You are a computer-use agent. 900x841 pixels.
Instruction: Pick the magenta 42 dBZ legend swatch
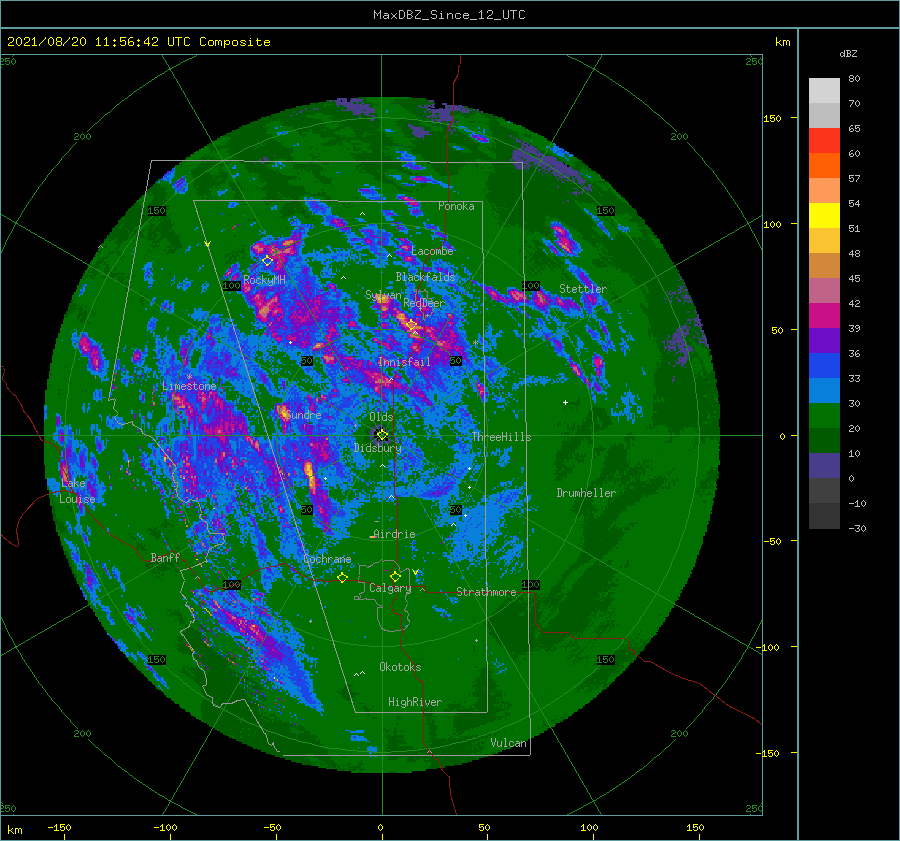tap(824, 315)
